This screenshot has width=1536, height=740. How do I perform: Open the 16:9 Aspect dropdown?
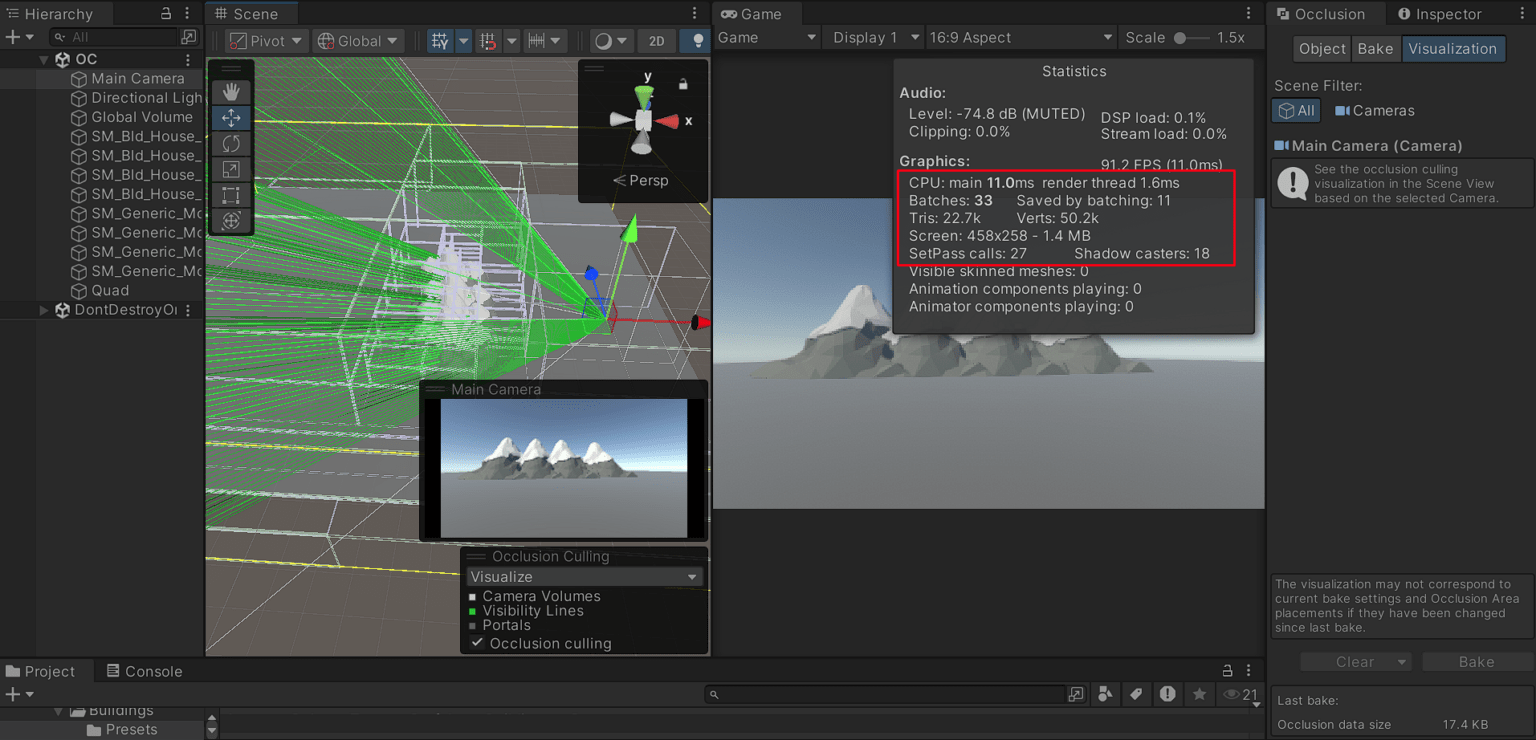[x=1020, y=37]
